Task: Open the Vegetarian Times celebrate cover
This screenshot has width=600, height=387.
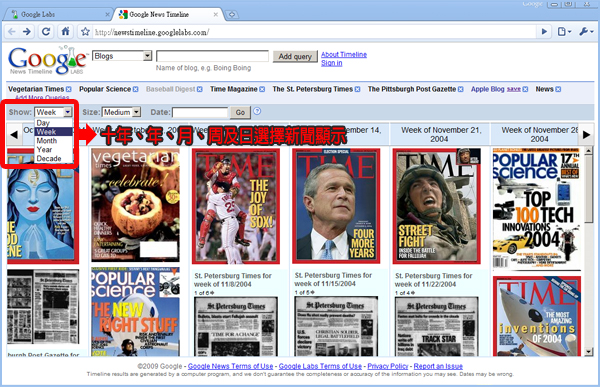Action: (x=135, y=205)
